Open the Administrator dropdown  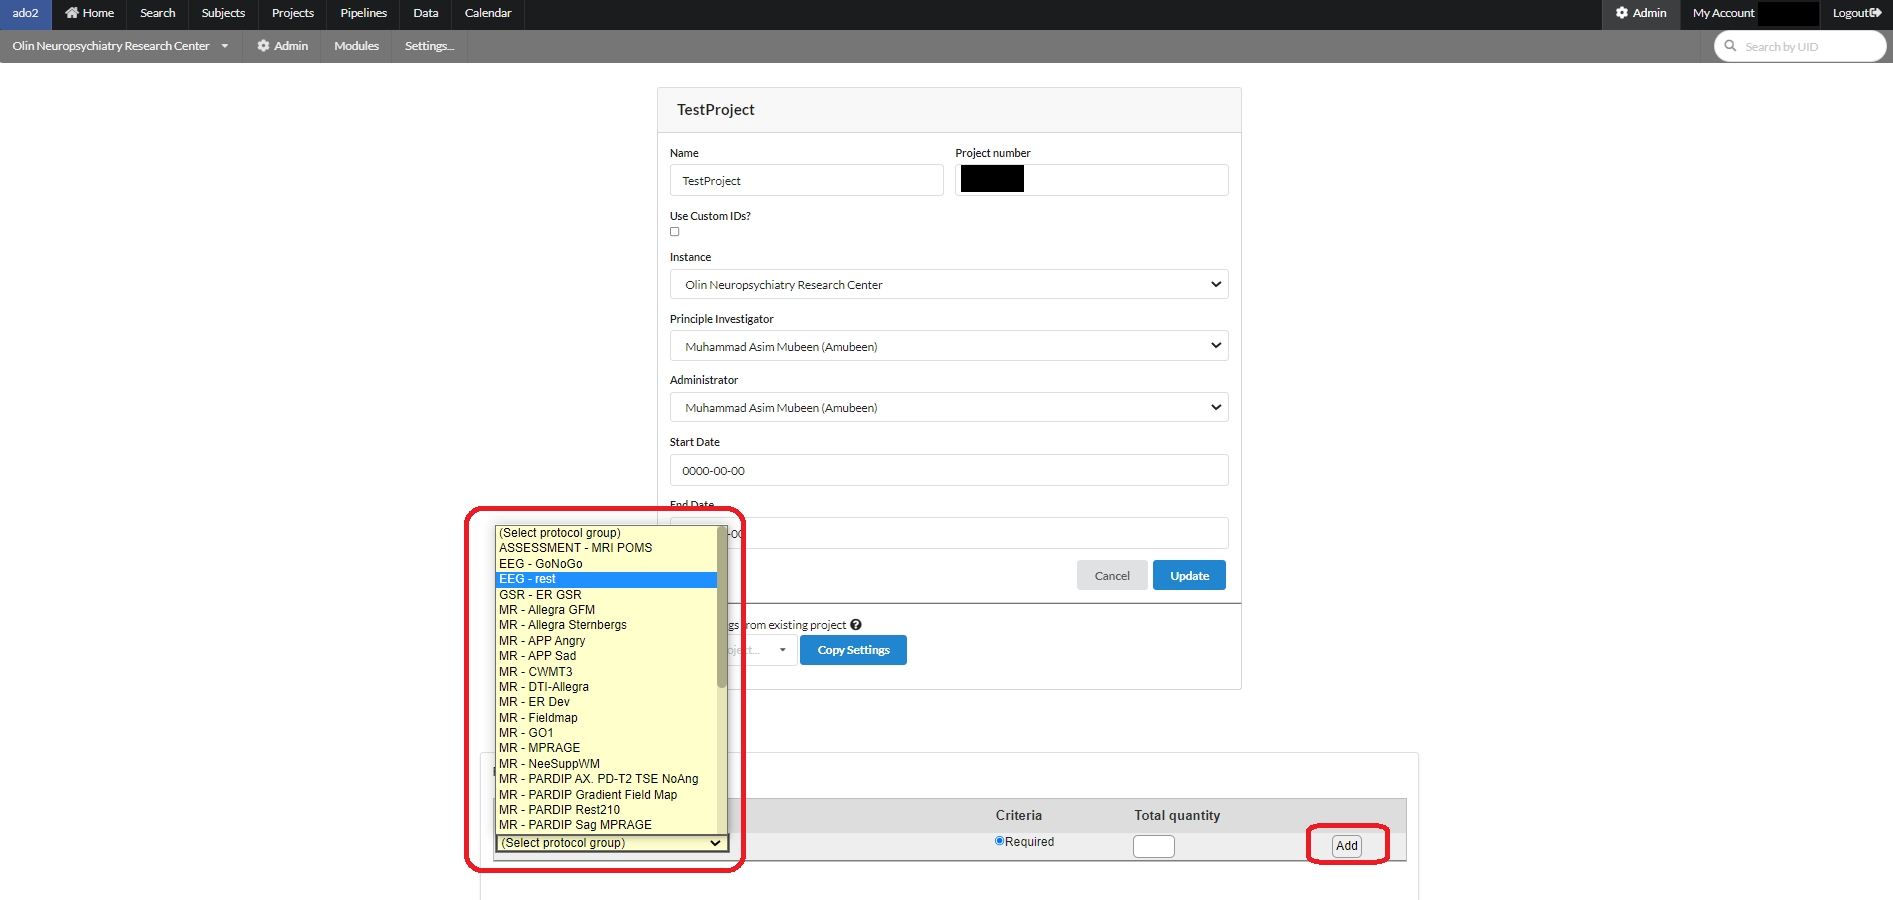coord(948,408)
